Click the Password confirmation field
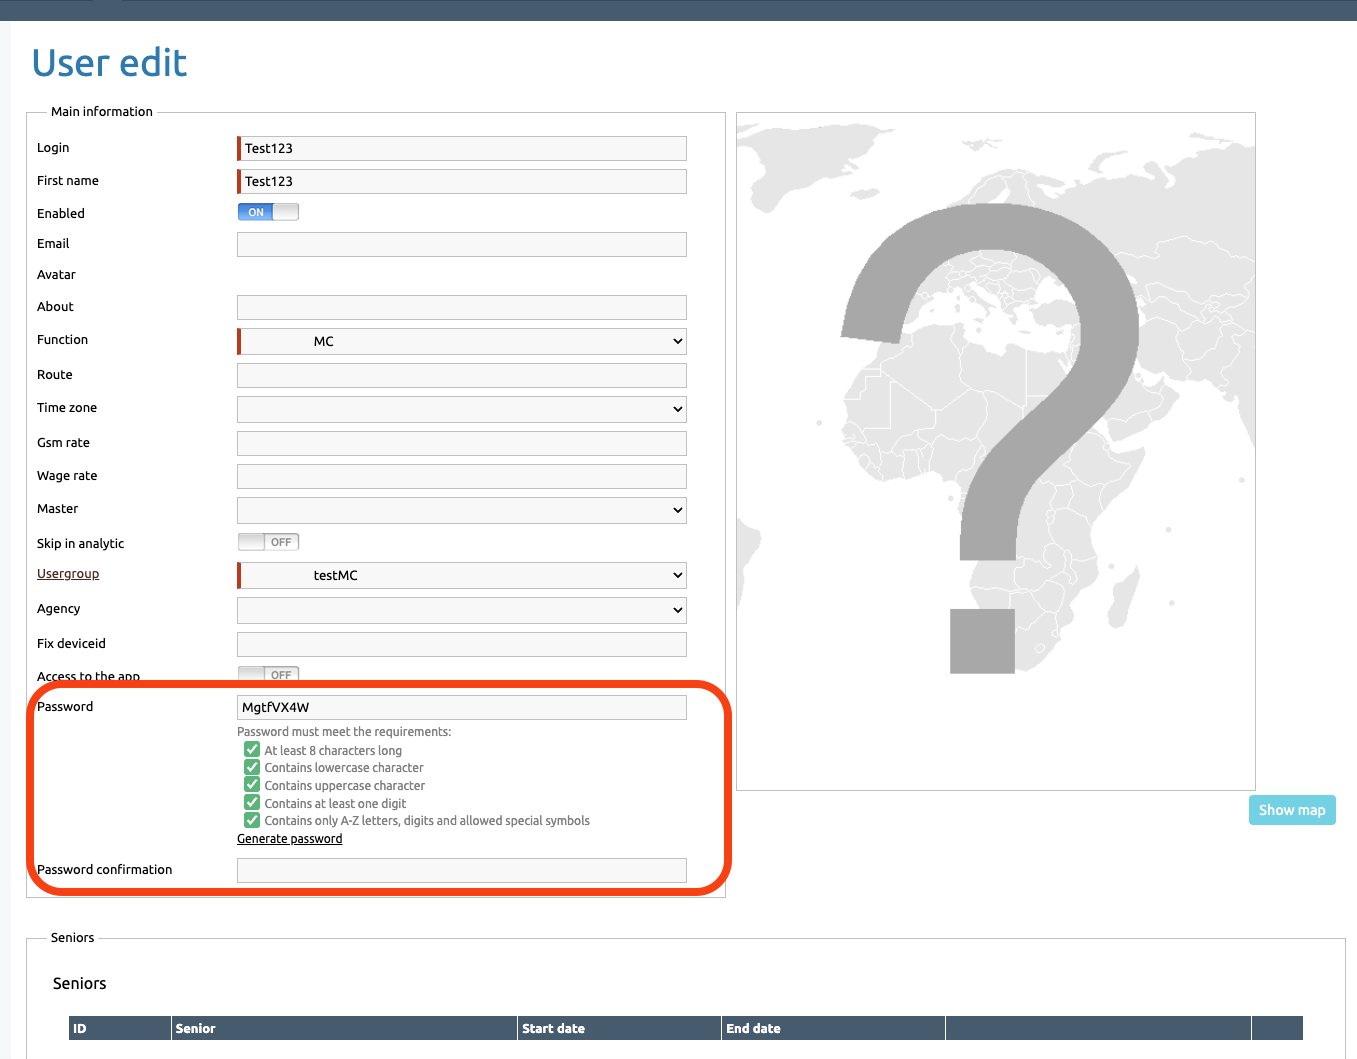 462,870
